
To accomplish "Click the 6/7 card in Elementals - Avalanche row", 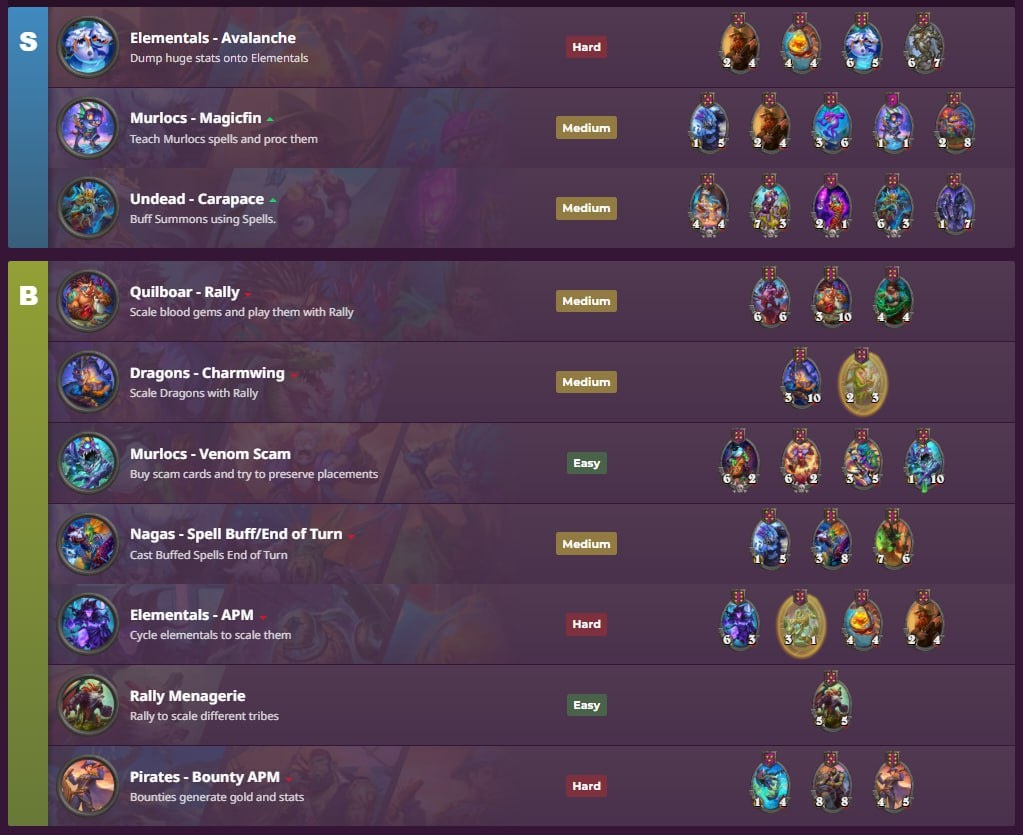I will coord(924,42).
